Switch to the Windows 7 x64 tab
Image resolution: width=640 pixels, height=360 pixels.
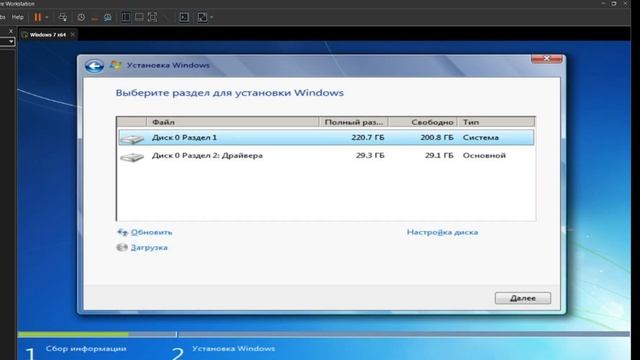(48, 35)
